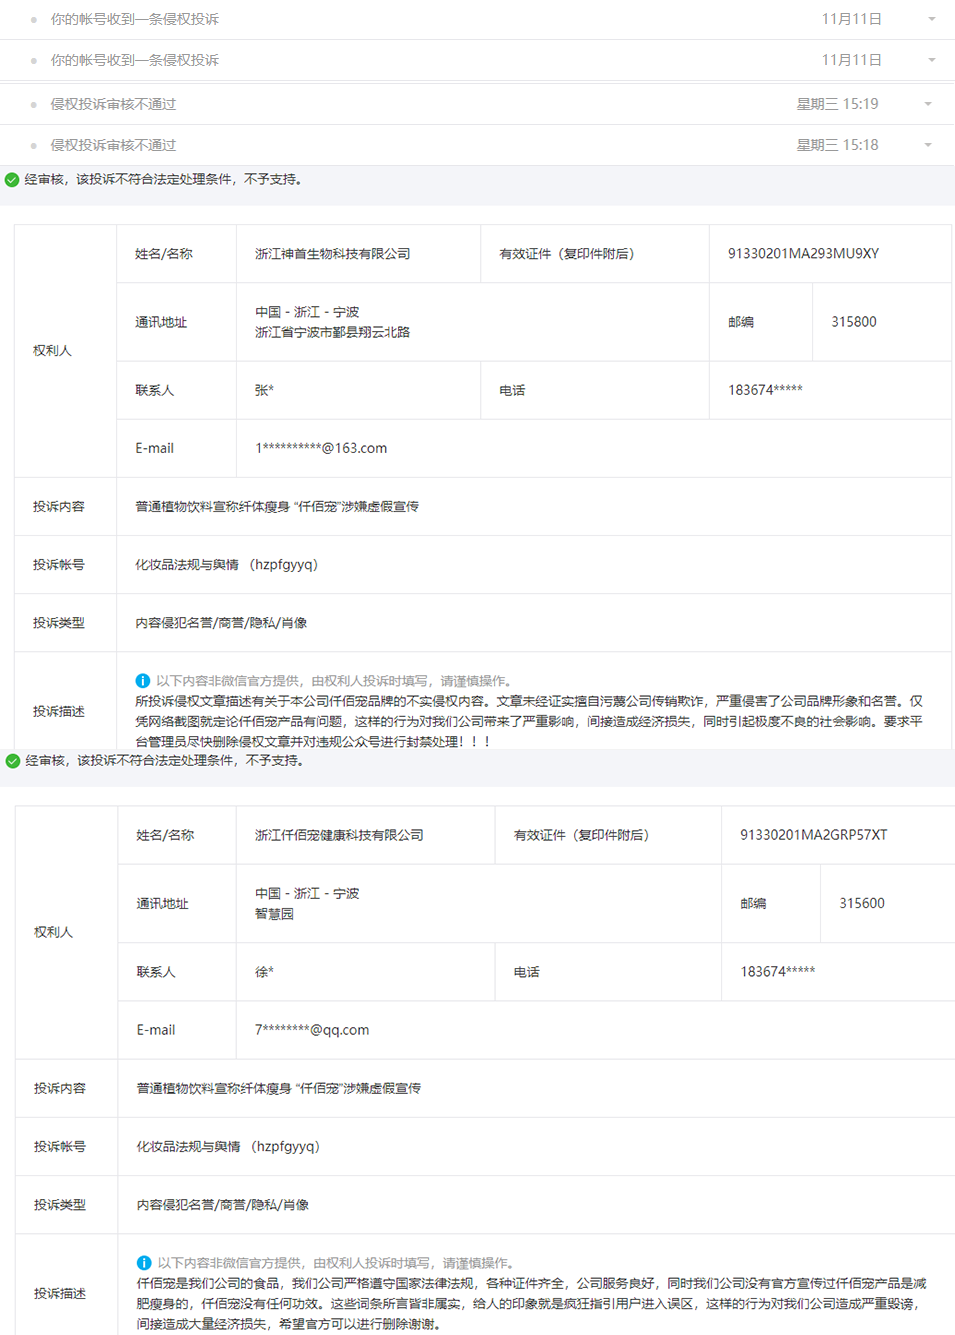955x1335 pixels.
Task: Open the first 你的帐号收到一条侵权投诉 message
Action: 135,19
